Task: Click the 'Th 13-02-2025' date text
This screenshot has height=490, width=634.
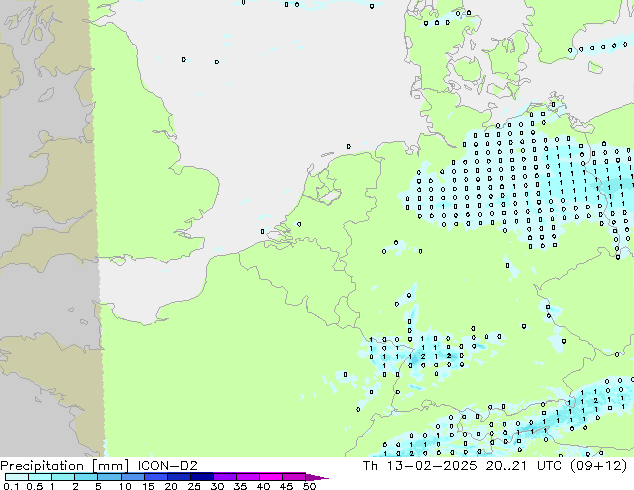Action: 420,466
